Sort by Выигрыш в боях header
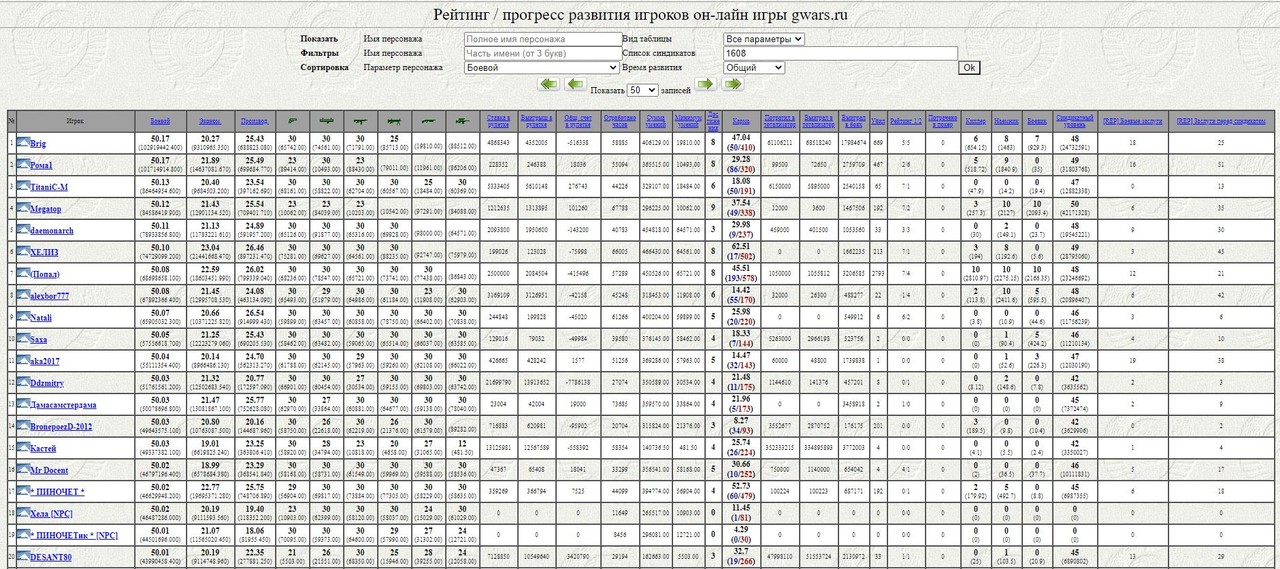Viewport: 1280px width, 569px height. pyautogui.click(x=853, y=120)
